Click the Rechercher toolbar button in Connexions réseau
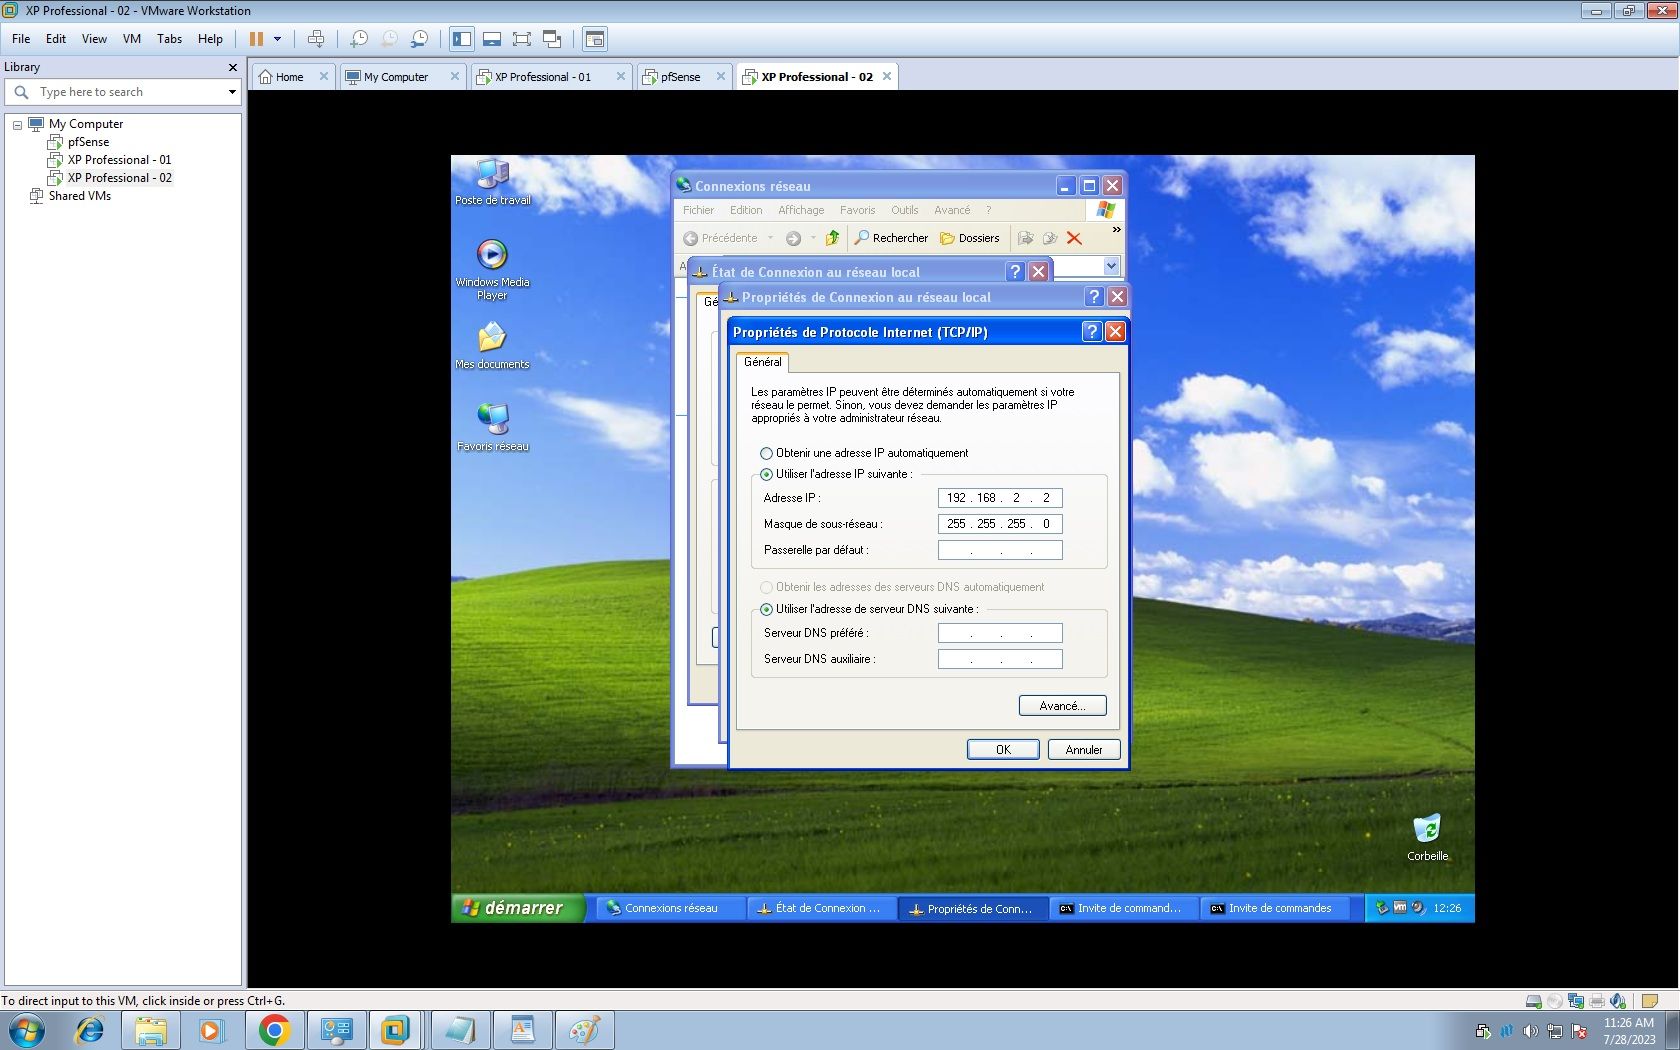This screenshot has height=1050, width=1680. [891, 238]
